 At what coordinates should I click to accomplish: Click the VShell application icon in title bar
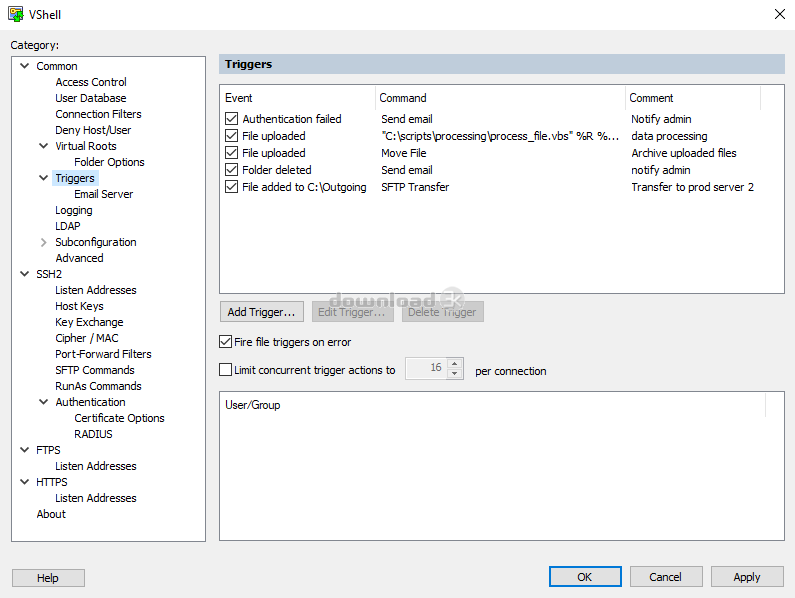click(16, 14)
